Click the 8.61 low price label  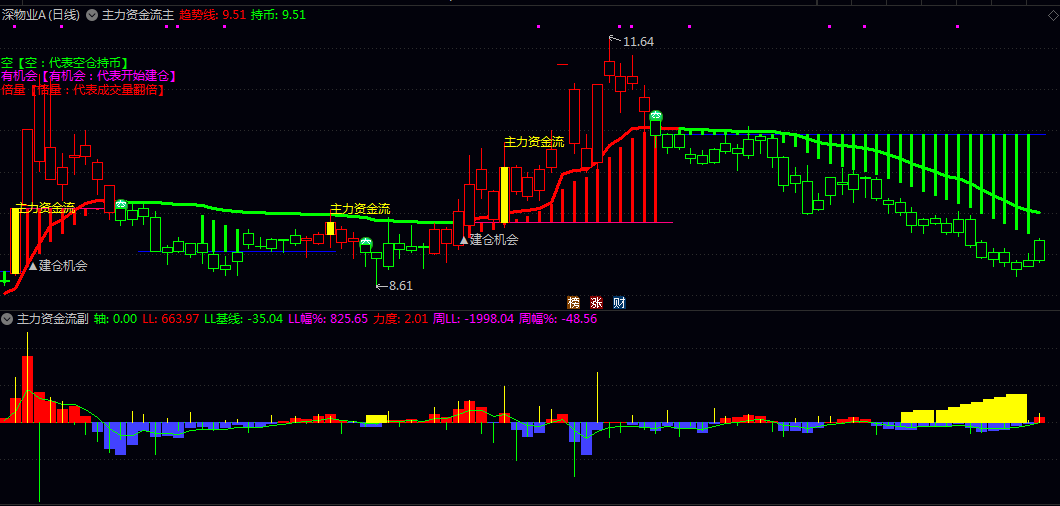point(400,286)
